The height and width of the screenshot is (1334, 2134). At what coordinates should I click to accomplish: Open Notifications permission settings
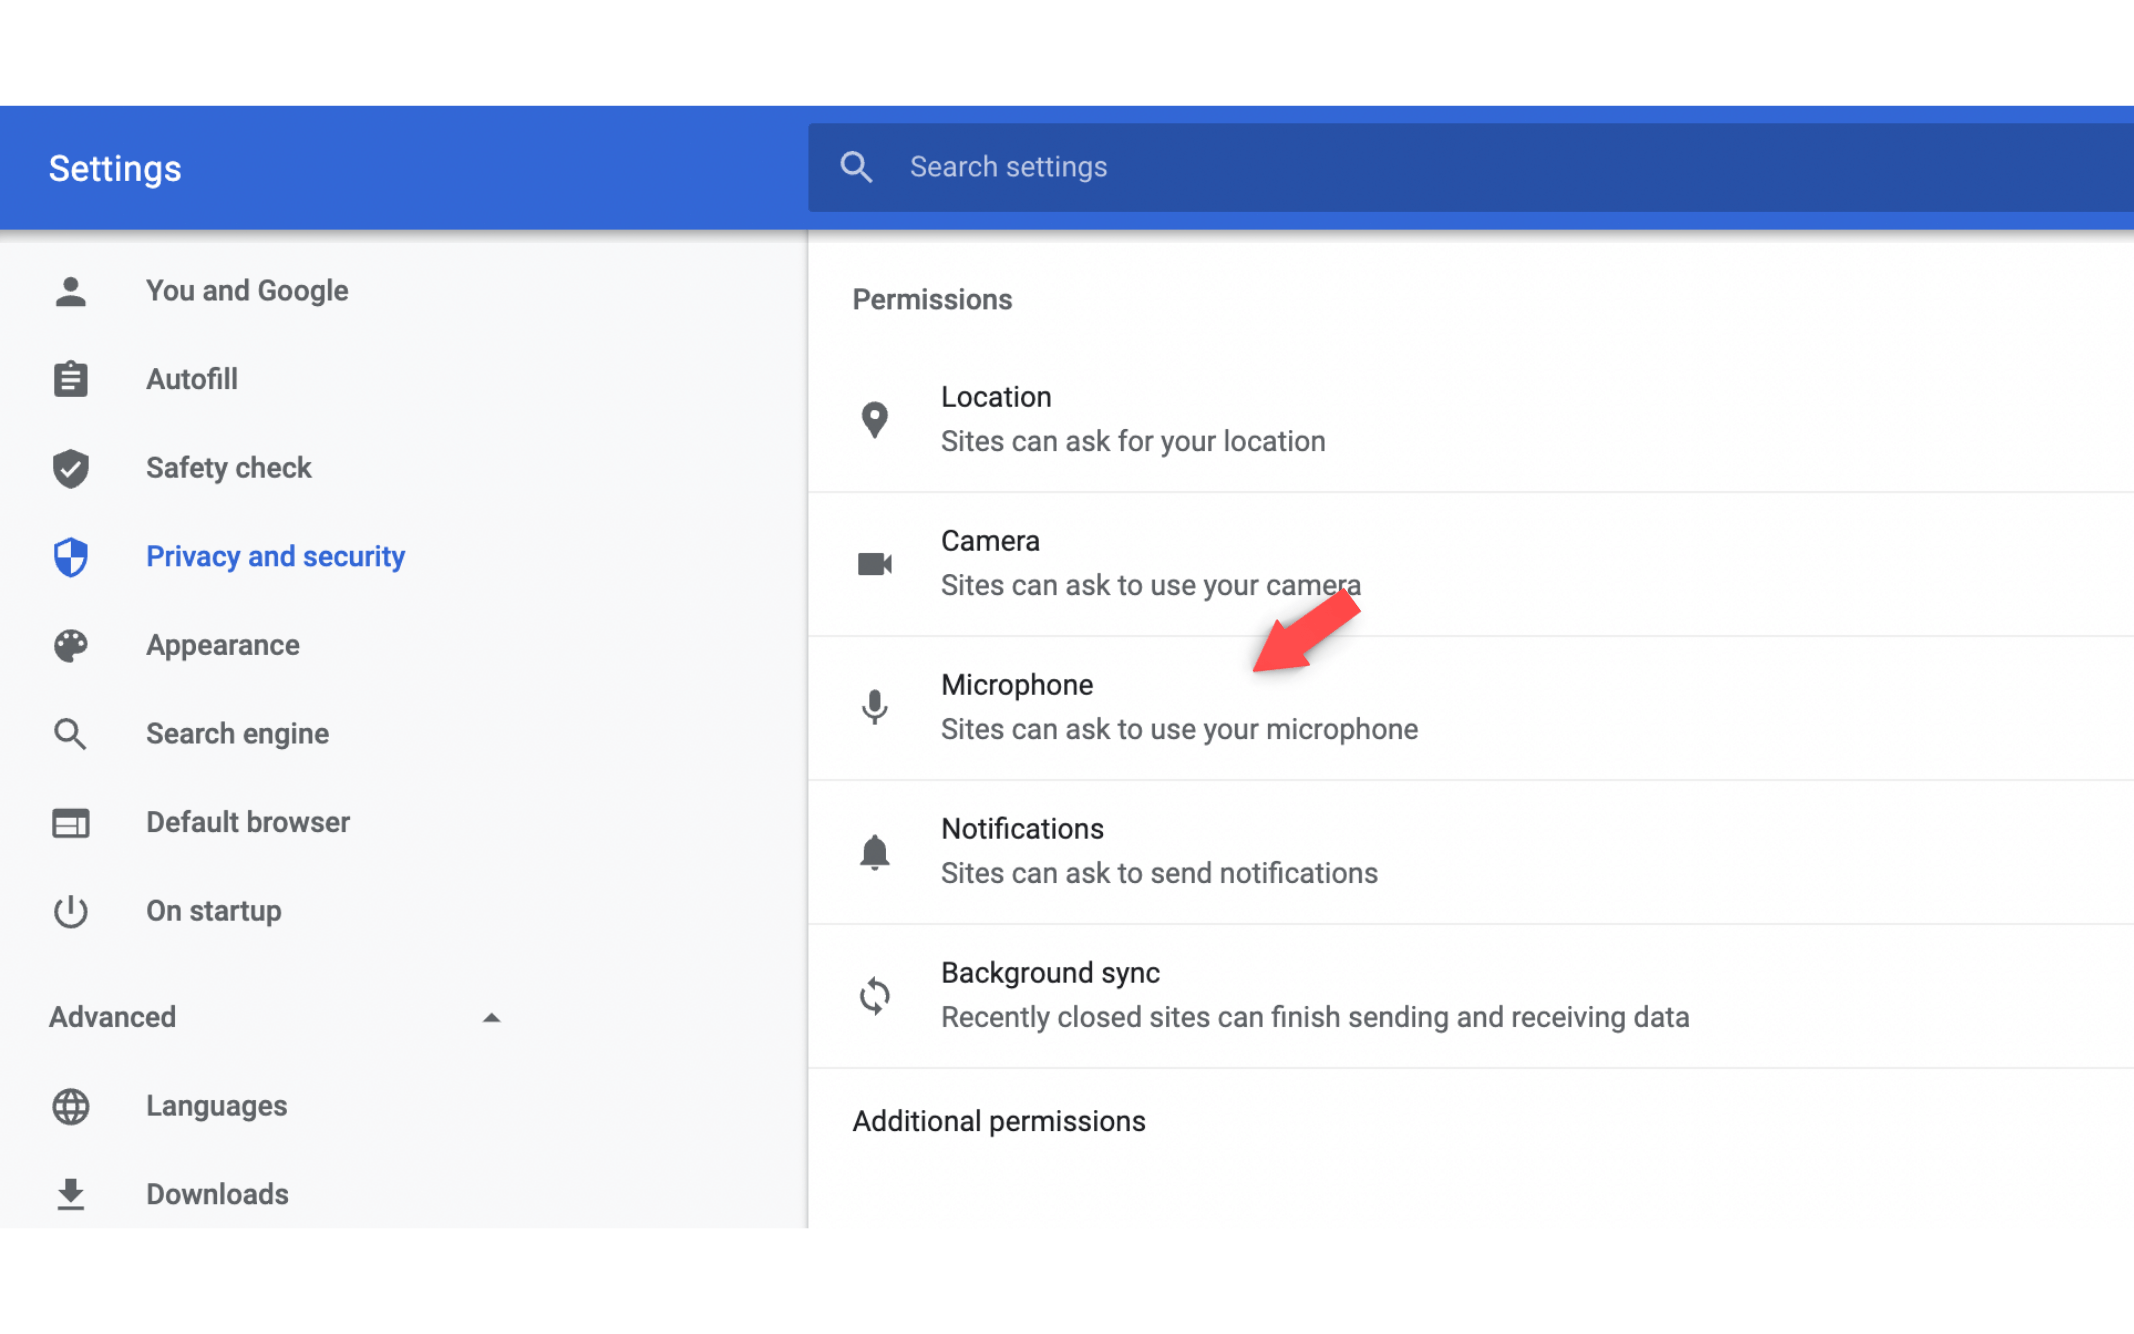[x=1158, y=851]
